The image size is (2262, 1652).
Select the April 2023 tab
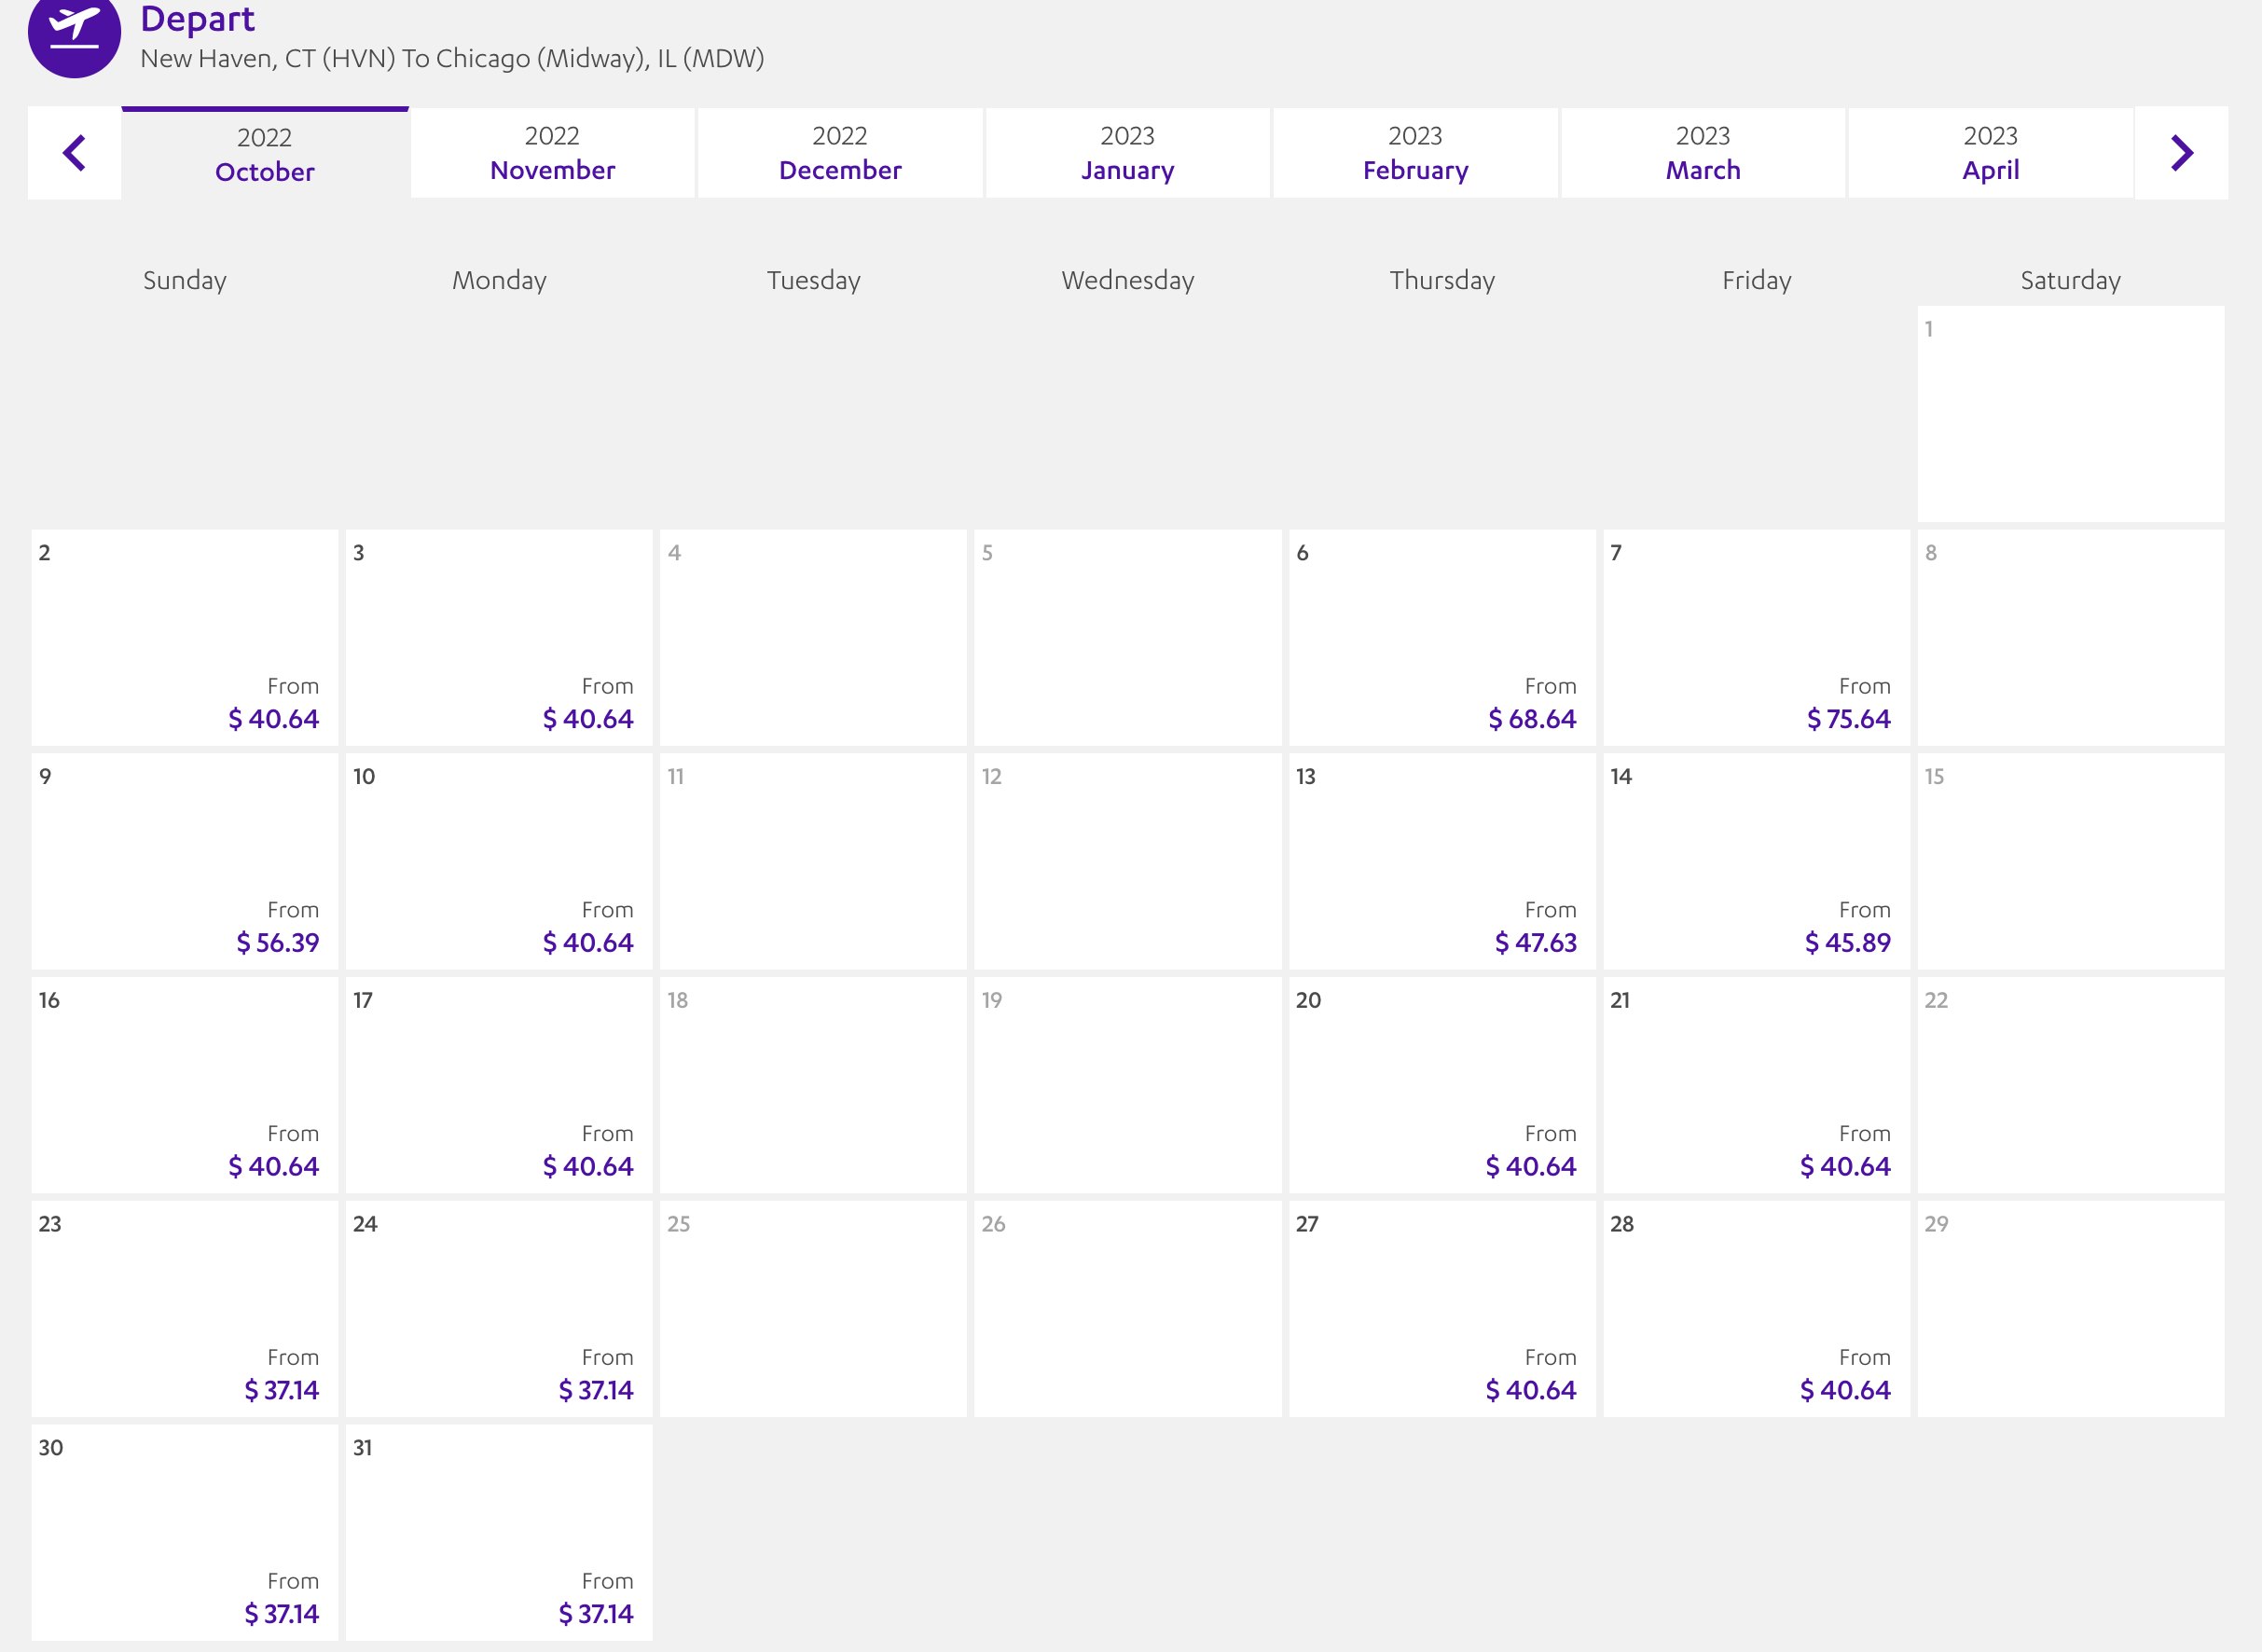[1990, 153]
